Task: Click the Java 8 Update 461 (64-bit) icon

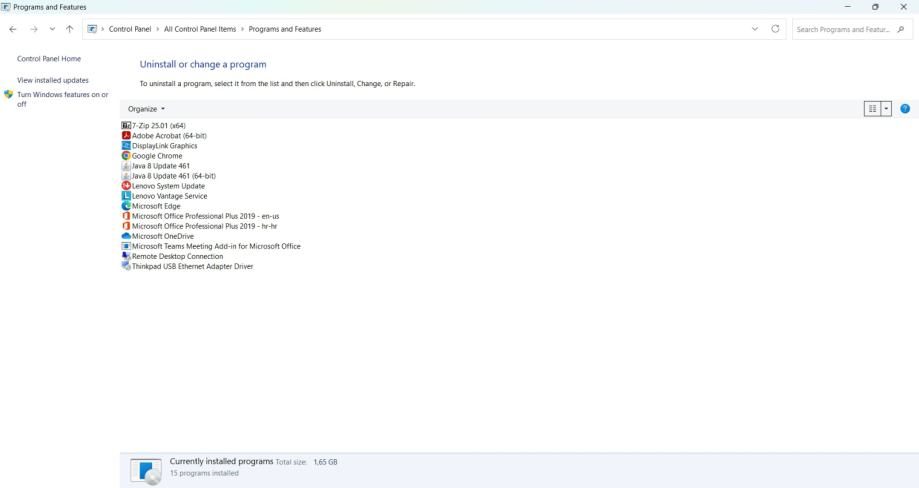Action: 125,176
